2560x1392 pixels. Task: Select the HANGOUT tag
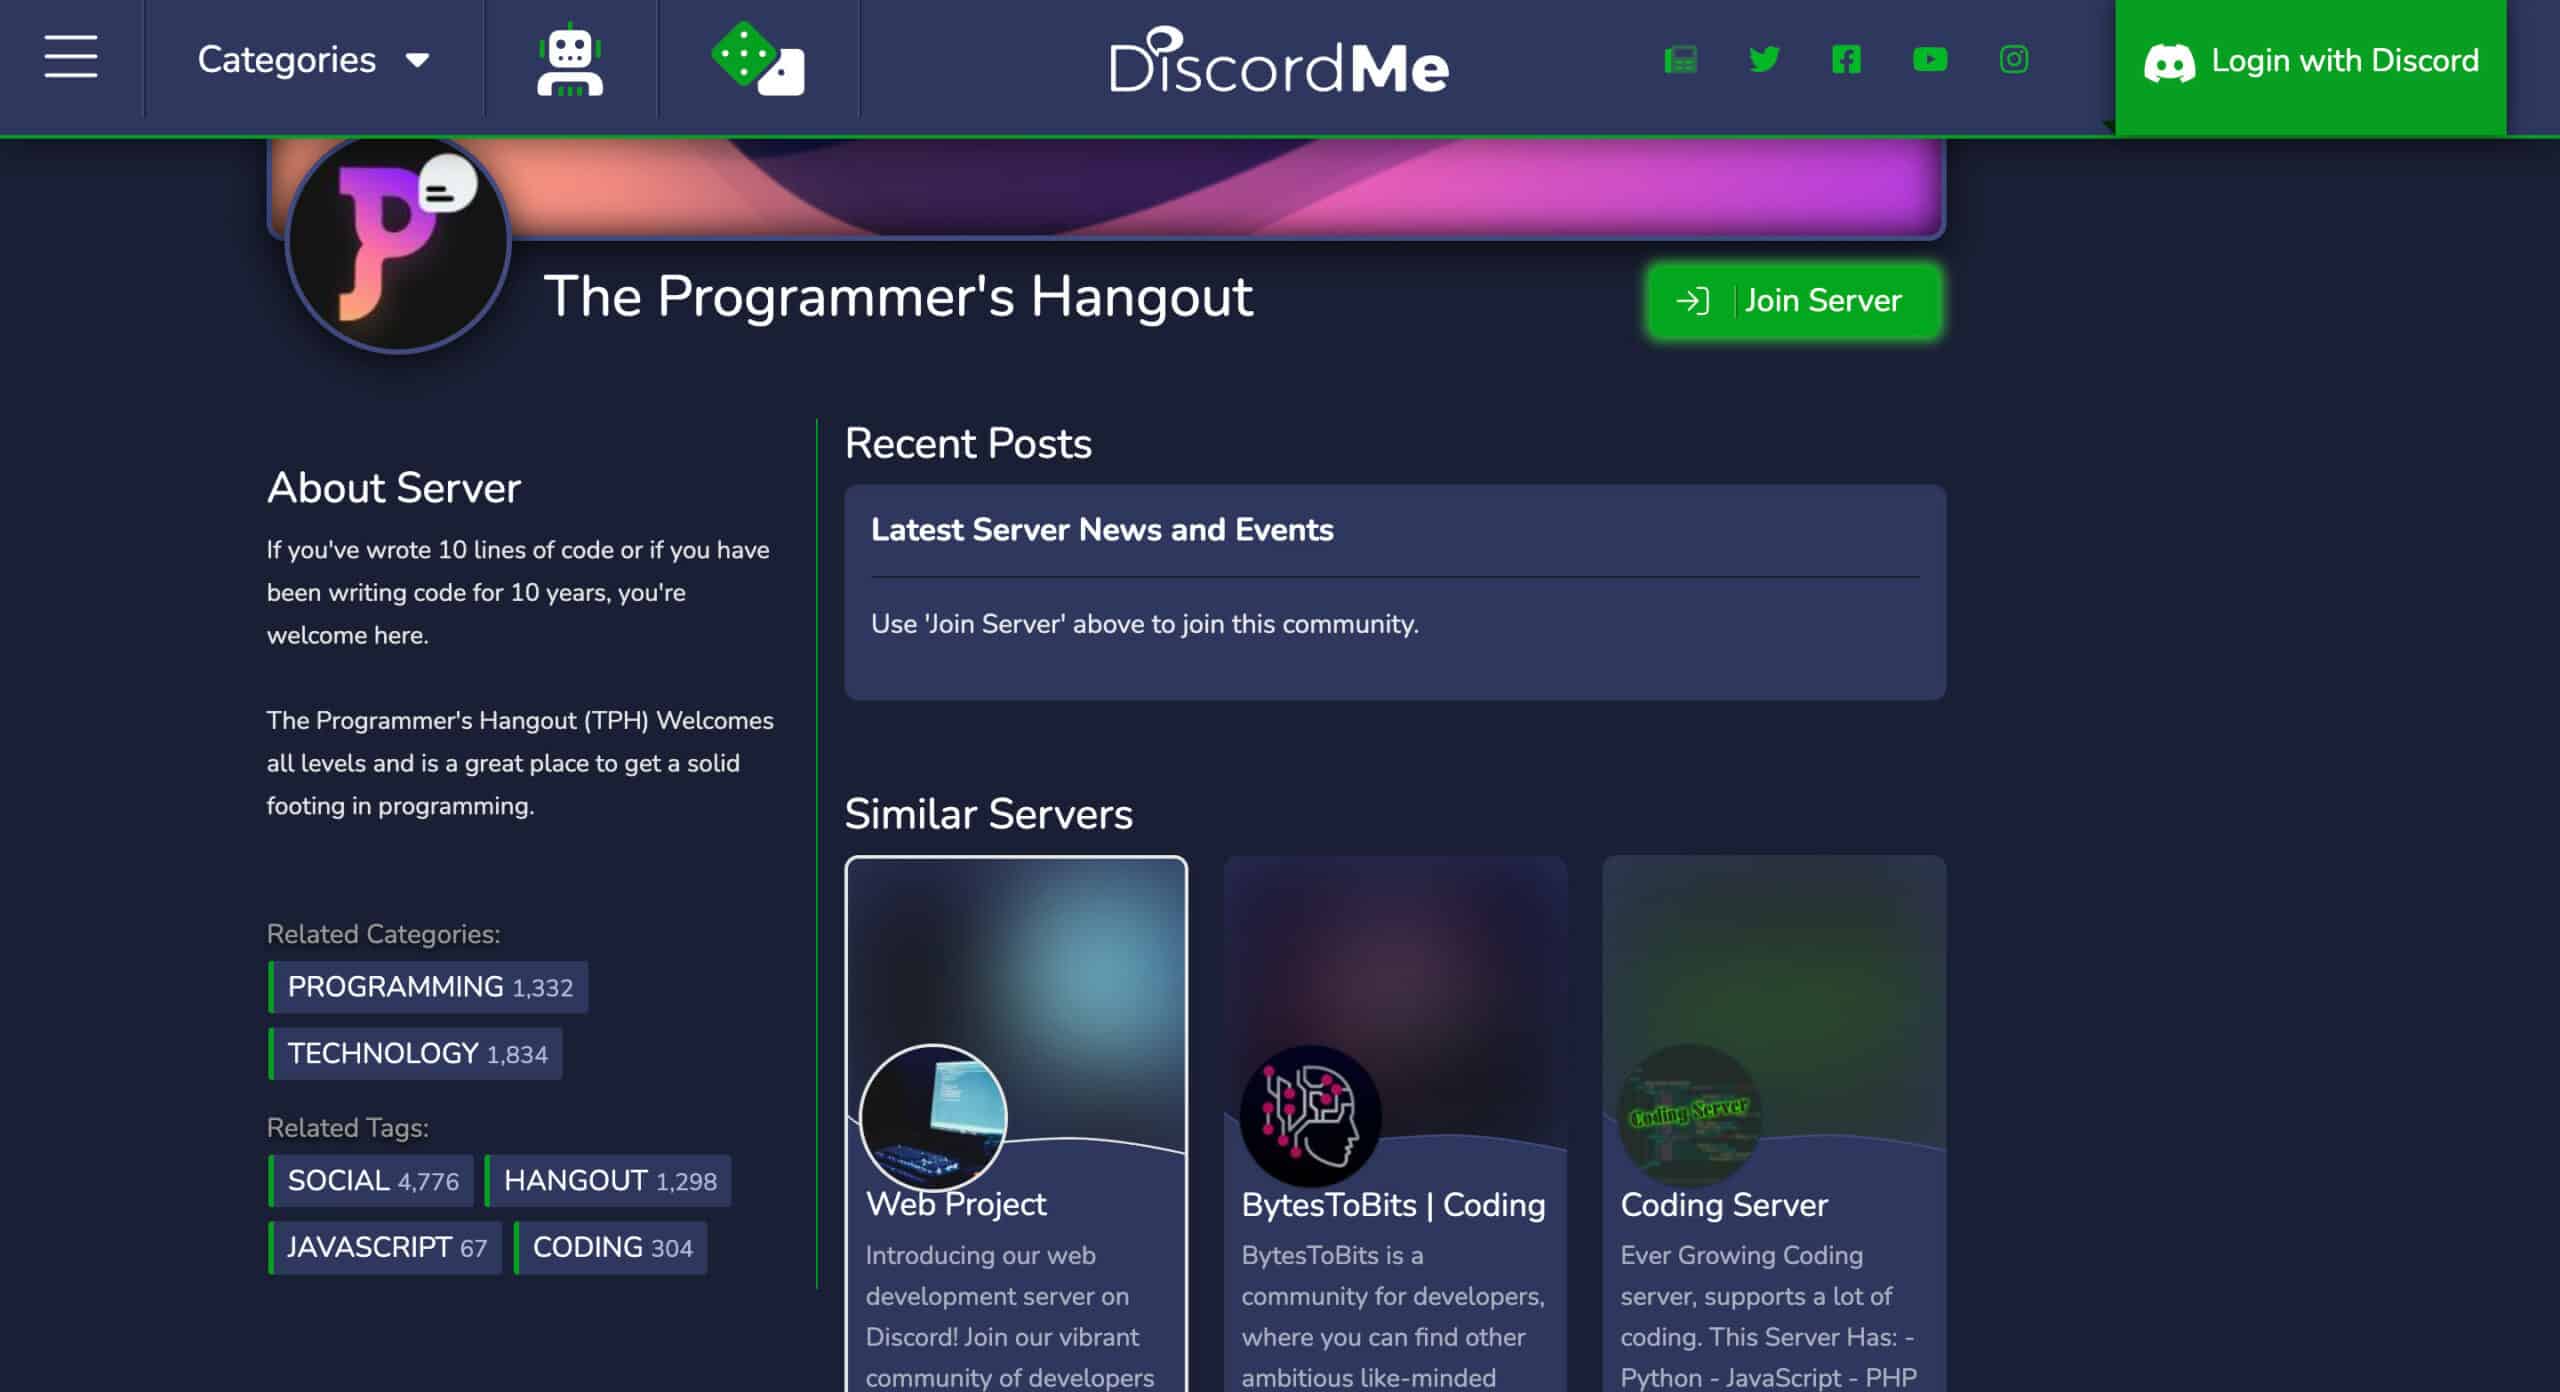click(x=609, y=1181)
